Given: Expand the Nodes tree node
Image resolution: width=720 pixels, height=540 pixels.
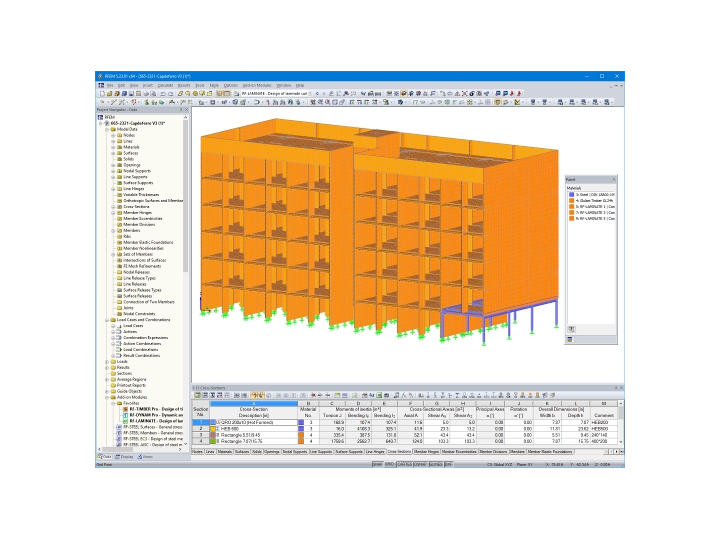Looking at the screenshot, I should [113, 135].
